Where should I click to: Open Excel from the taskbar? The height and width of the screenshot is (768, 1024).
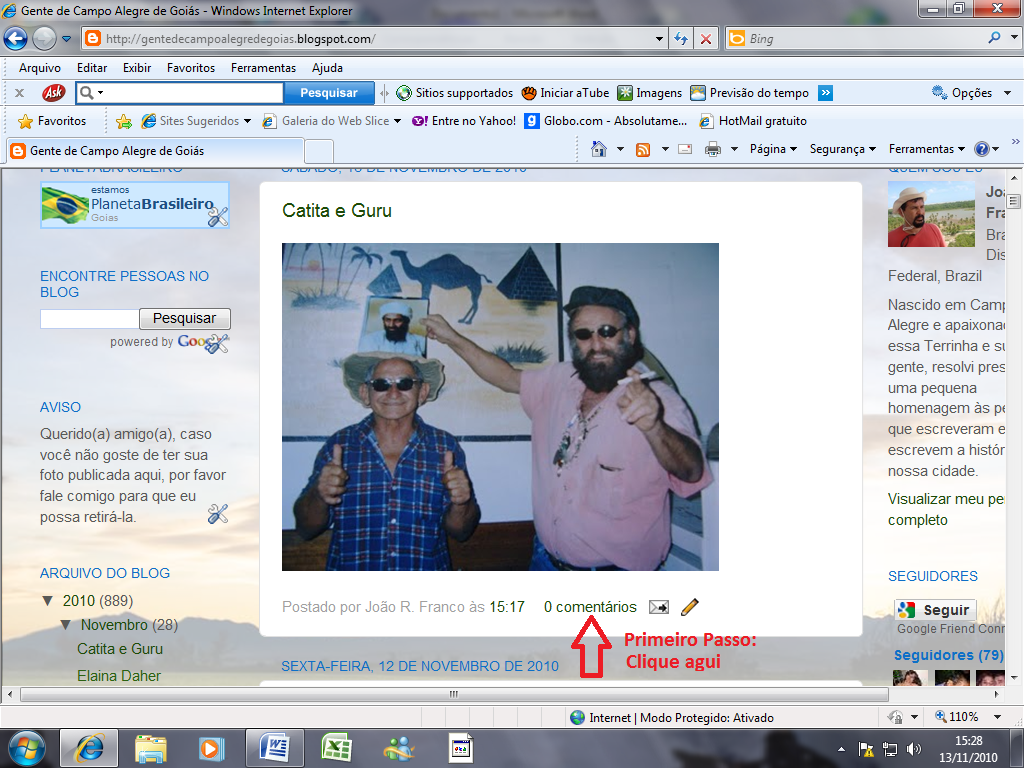coord(336,748)
